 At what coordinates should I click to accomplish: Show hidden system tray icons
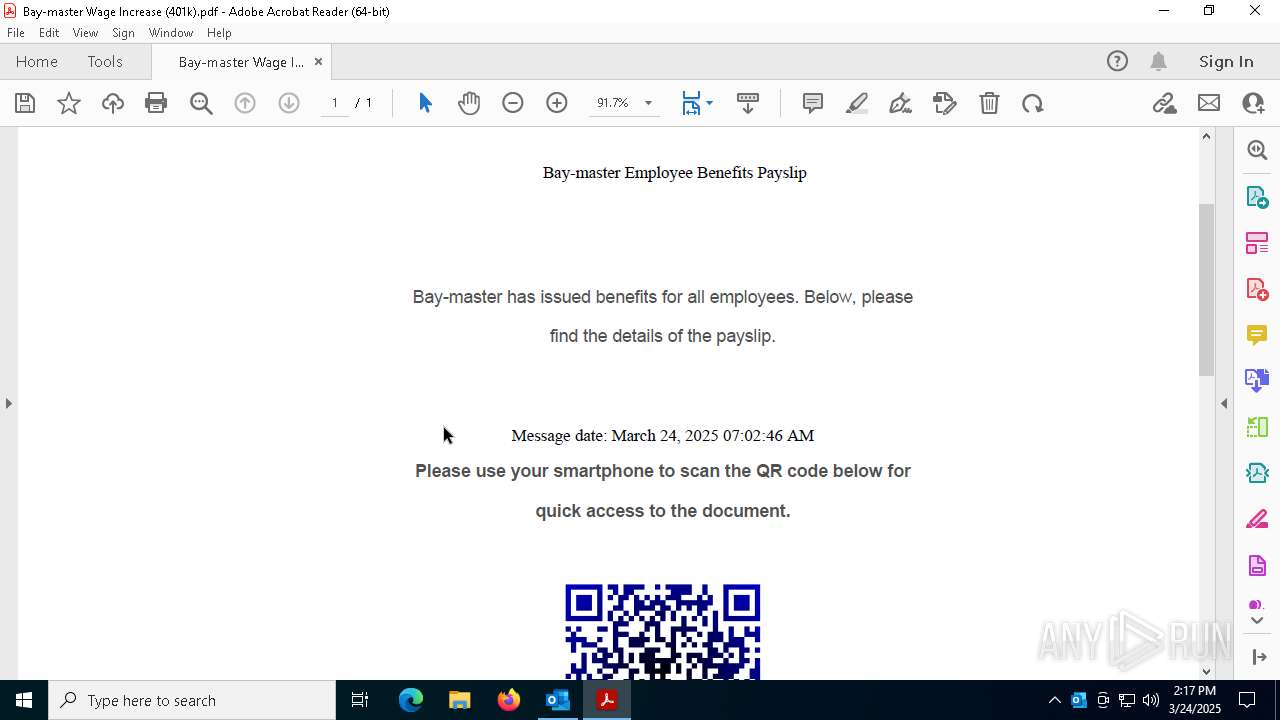(1054, 700)
